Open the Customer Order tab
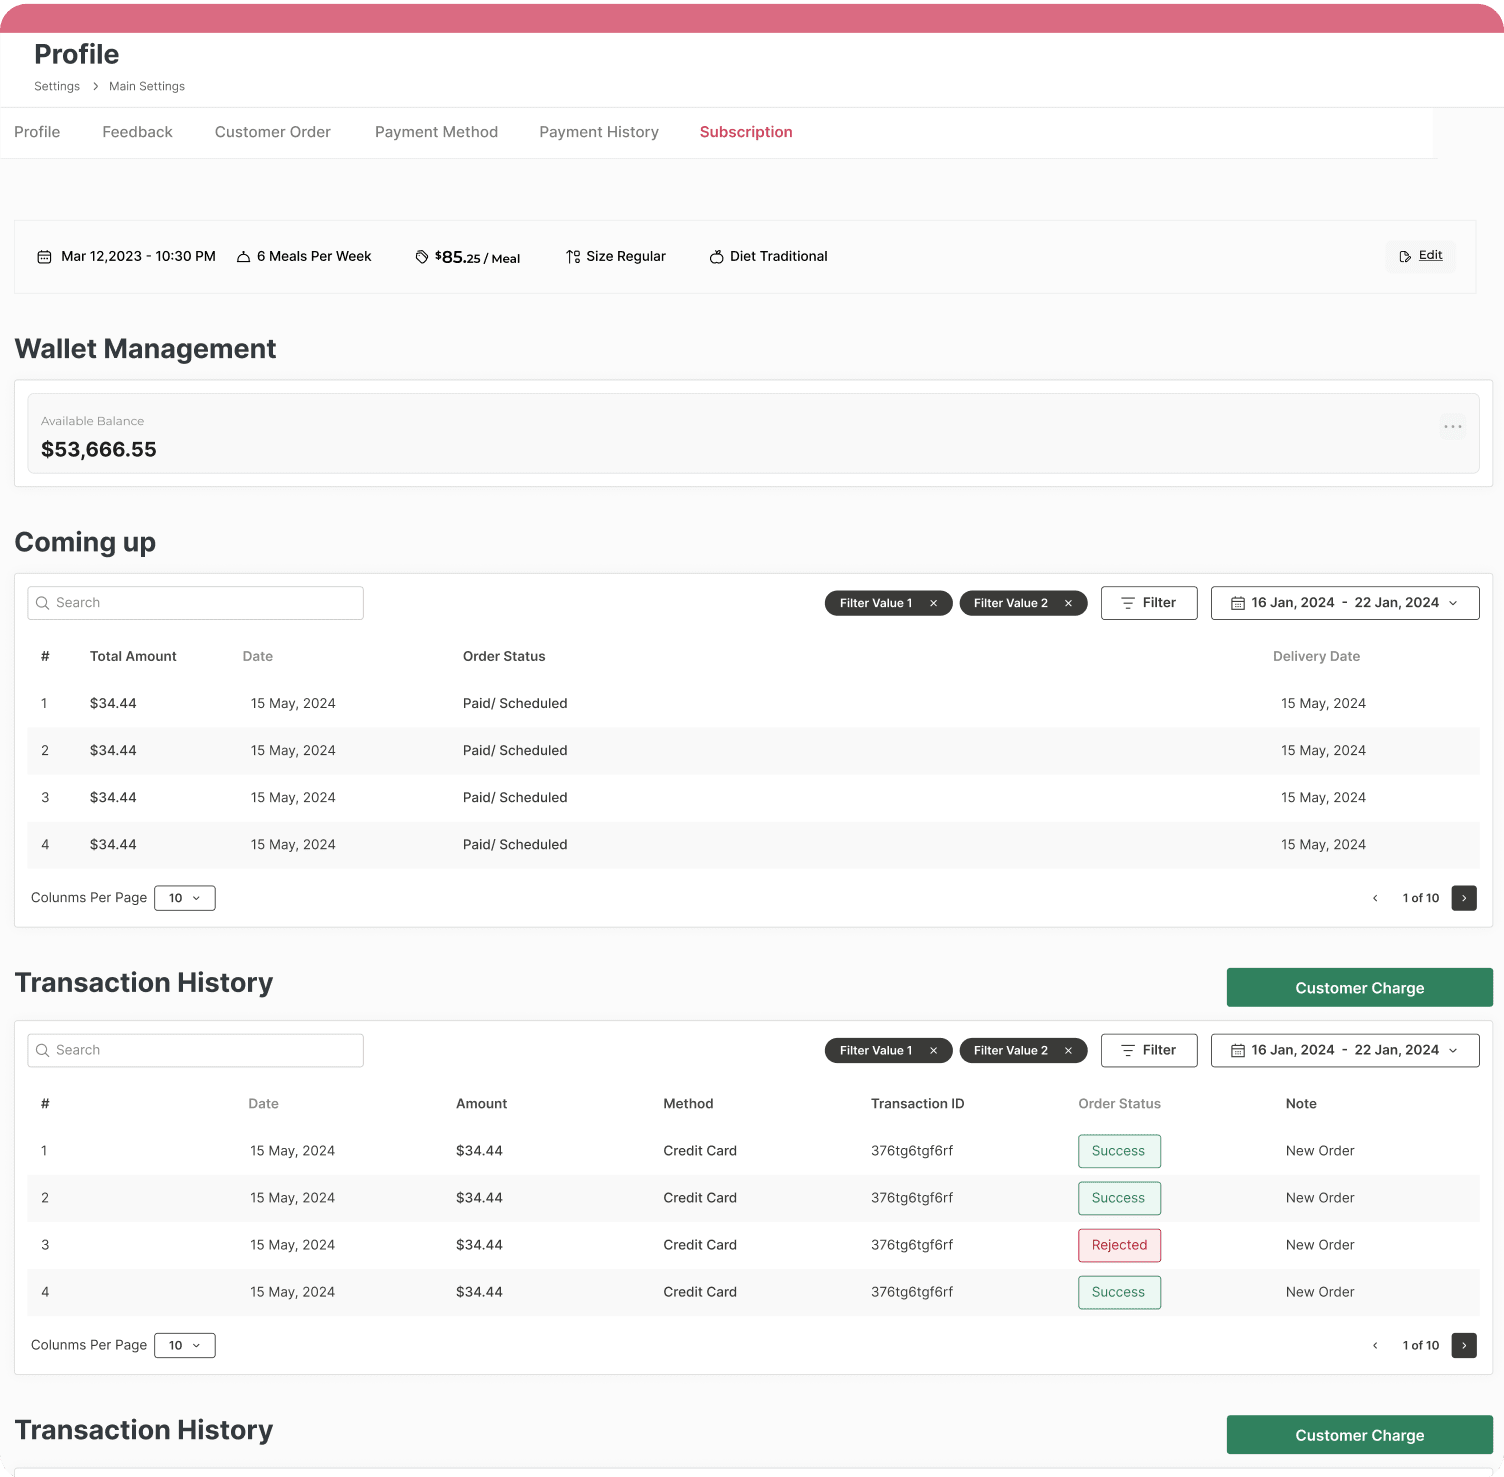Viewport: 1504px width, 1477px height. coord(272,132)
